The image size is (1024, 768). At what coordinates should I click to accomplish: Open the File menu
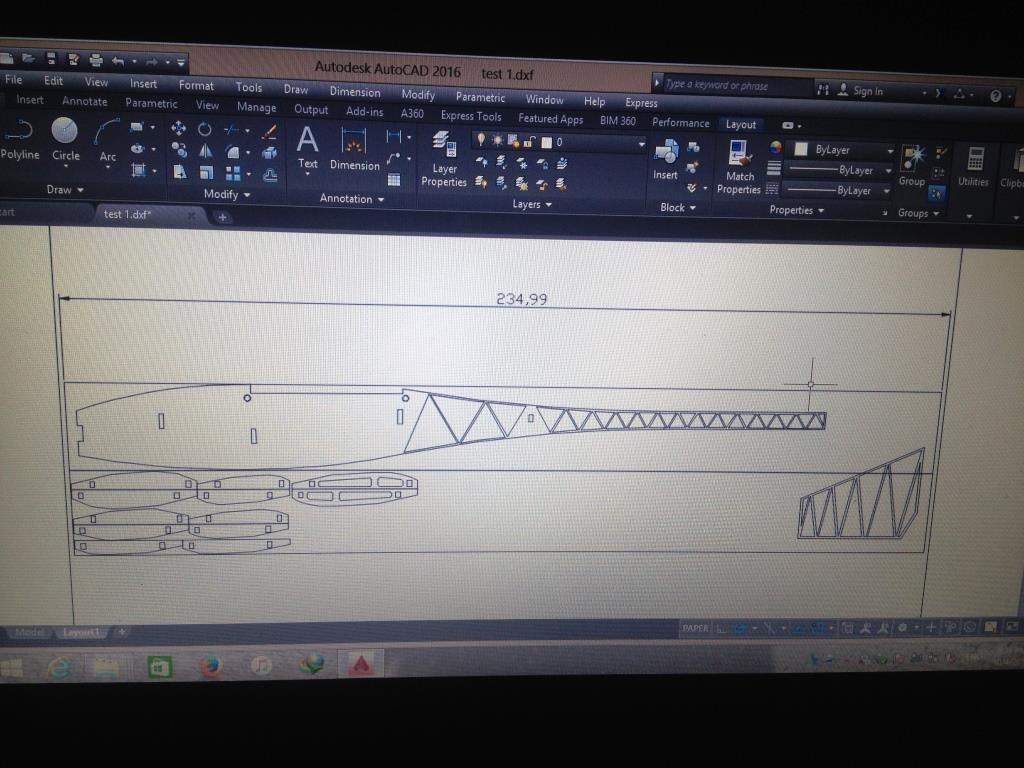13,80
